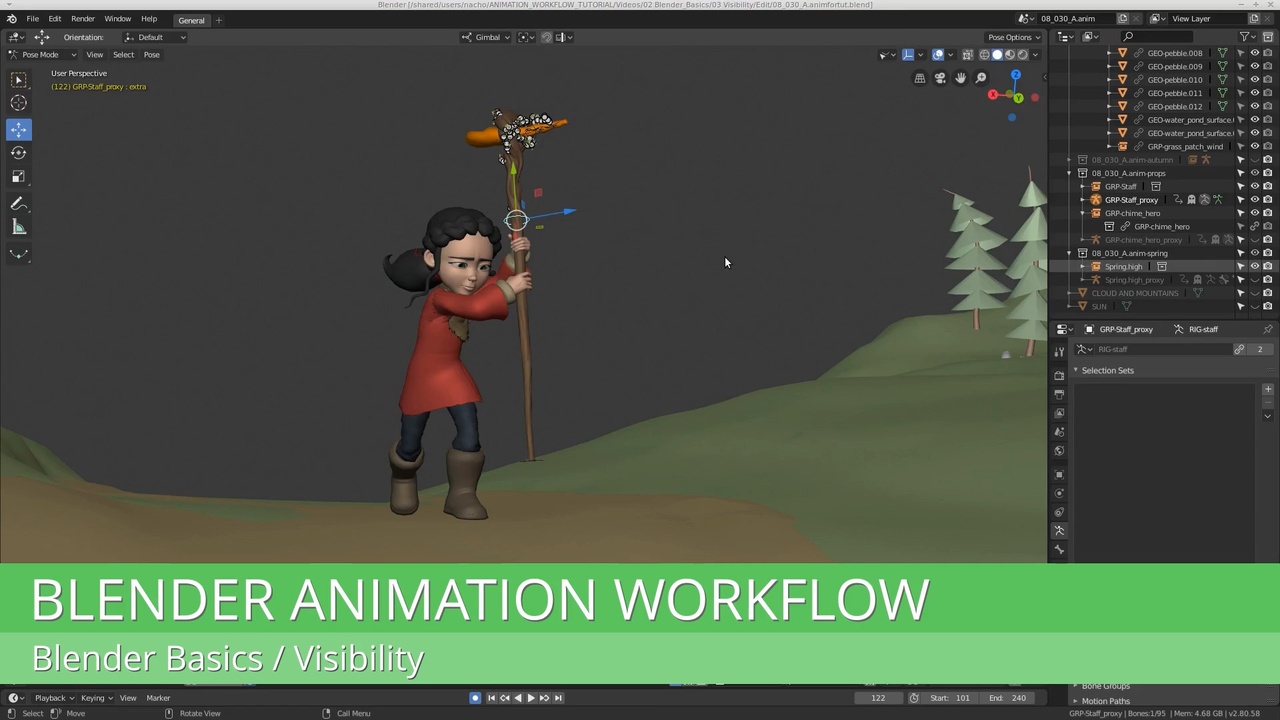
Task: Select the Annotate pencil tool
Action: [18, 204]
